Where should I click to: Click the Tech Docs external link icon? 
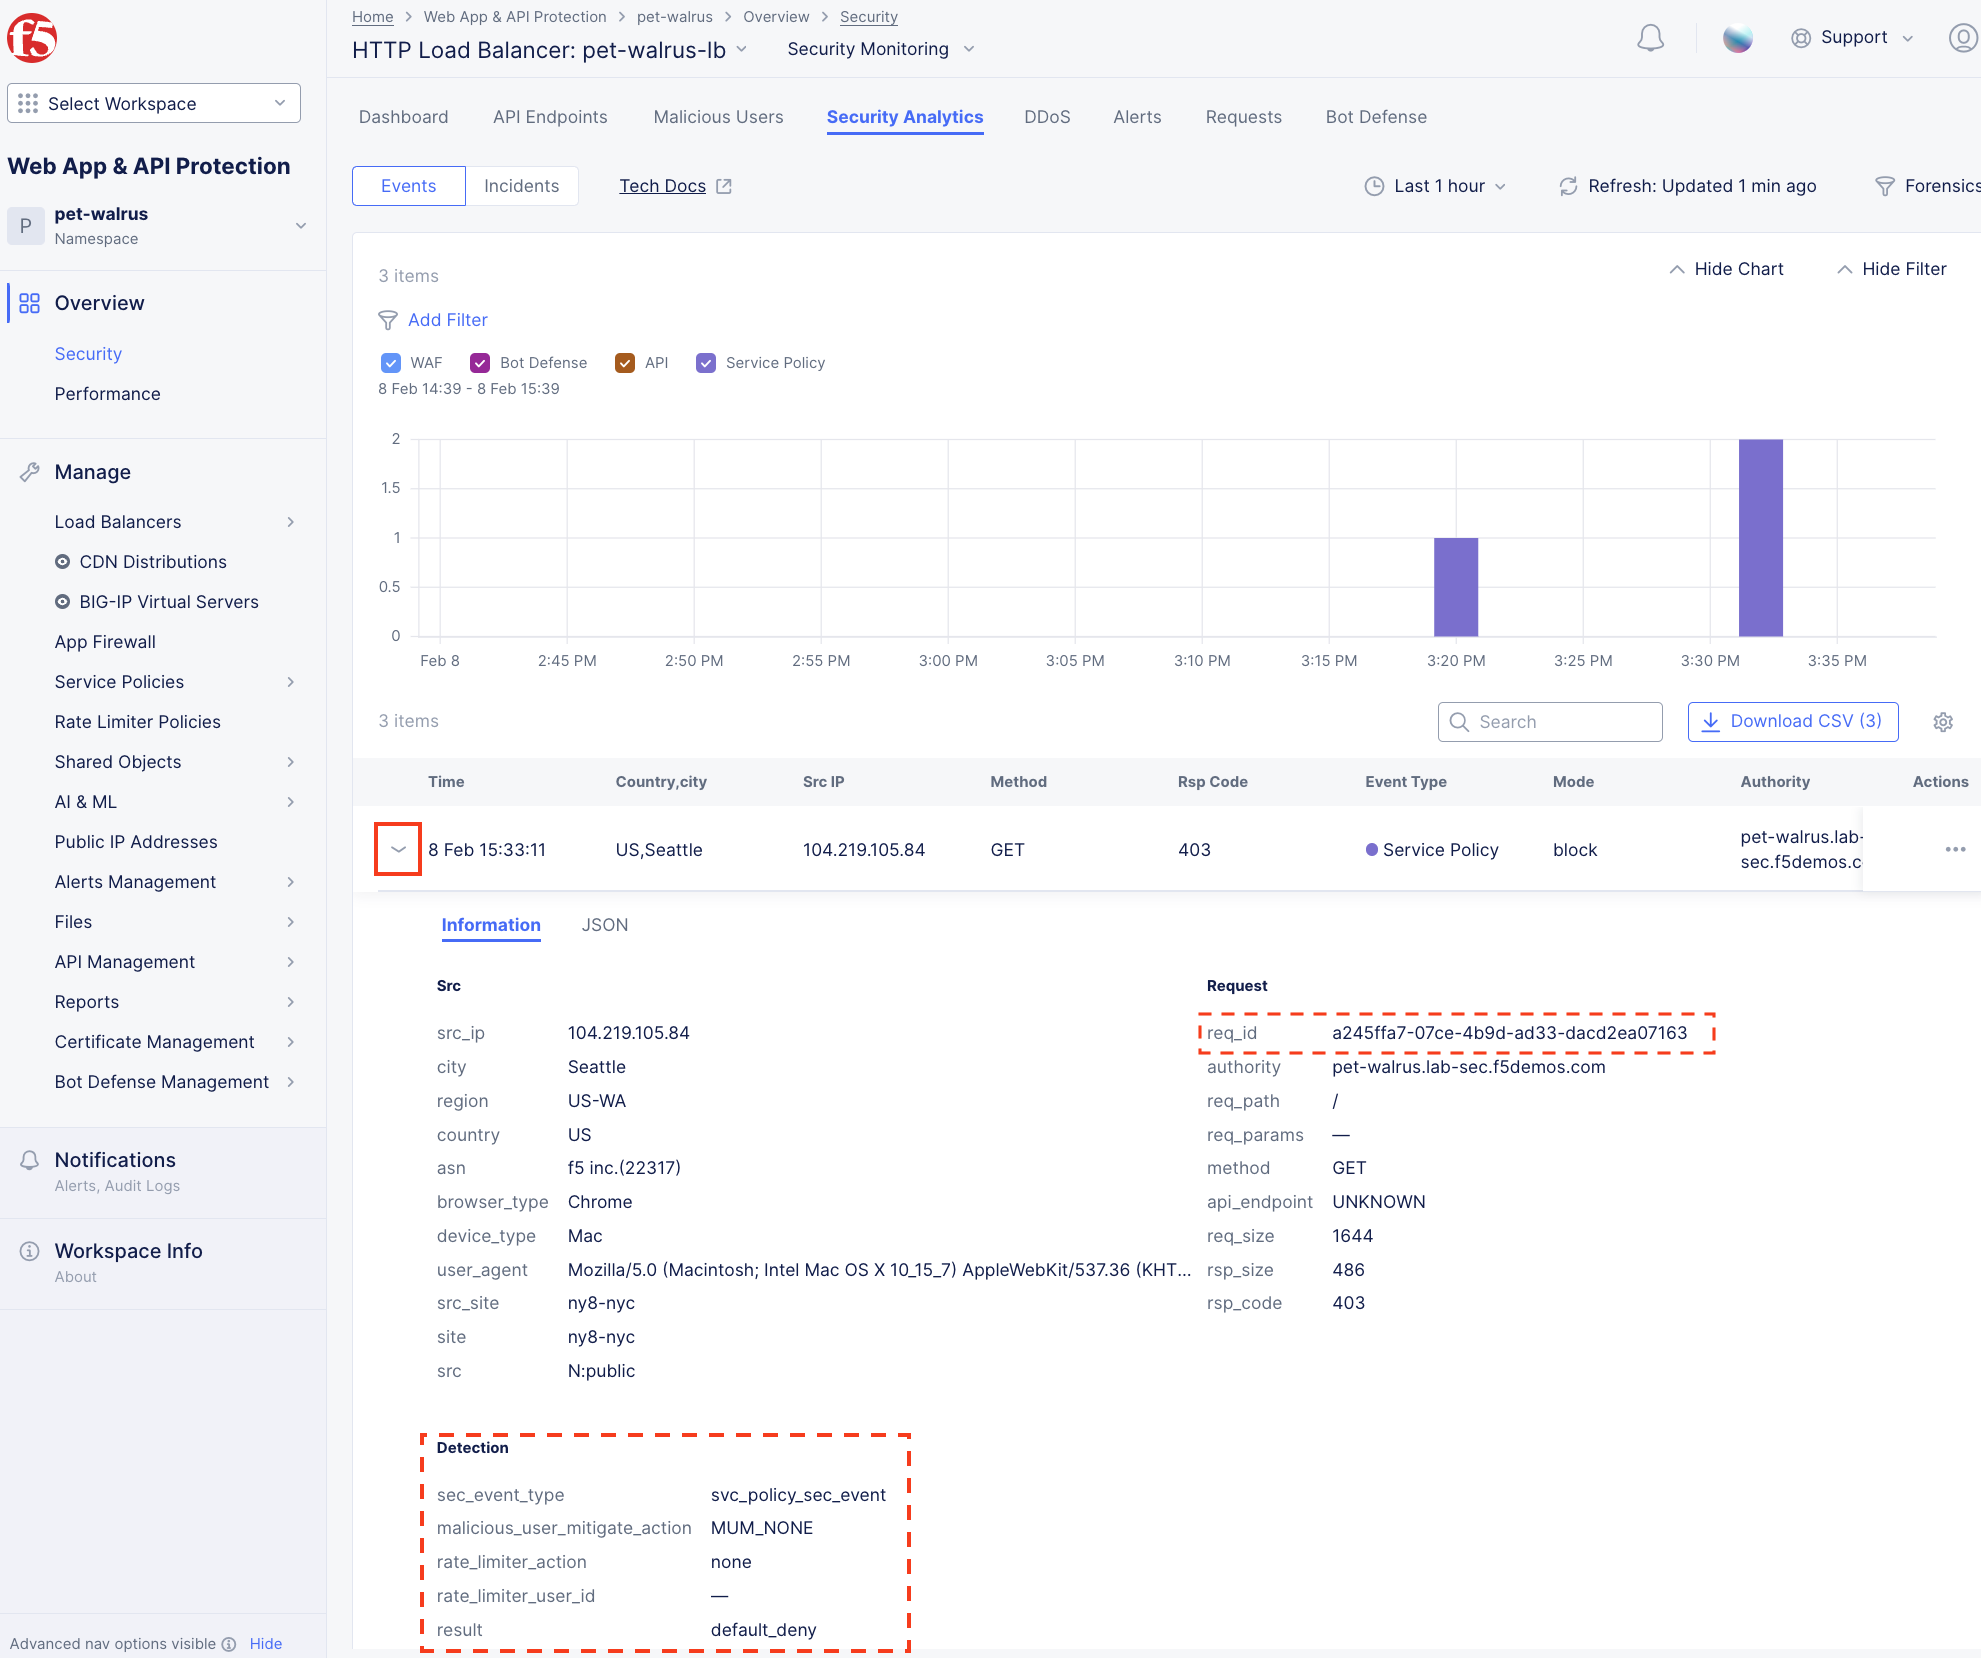pyautogui.click(x=724, y=186)
